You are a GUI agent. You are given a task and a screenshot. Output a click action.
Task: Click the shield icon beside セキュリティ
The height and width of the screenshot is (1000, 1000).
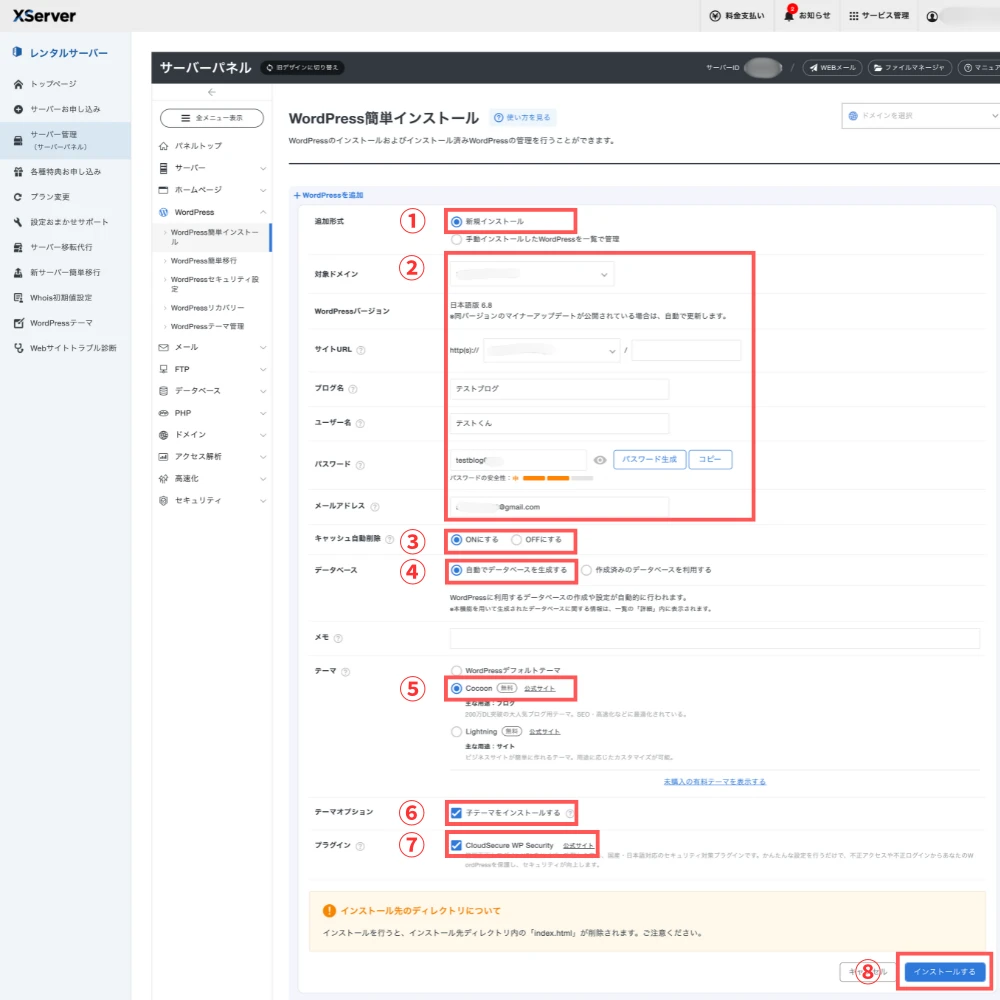(x=163, y=501)
